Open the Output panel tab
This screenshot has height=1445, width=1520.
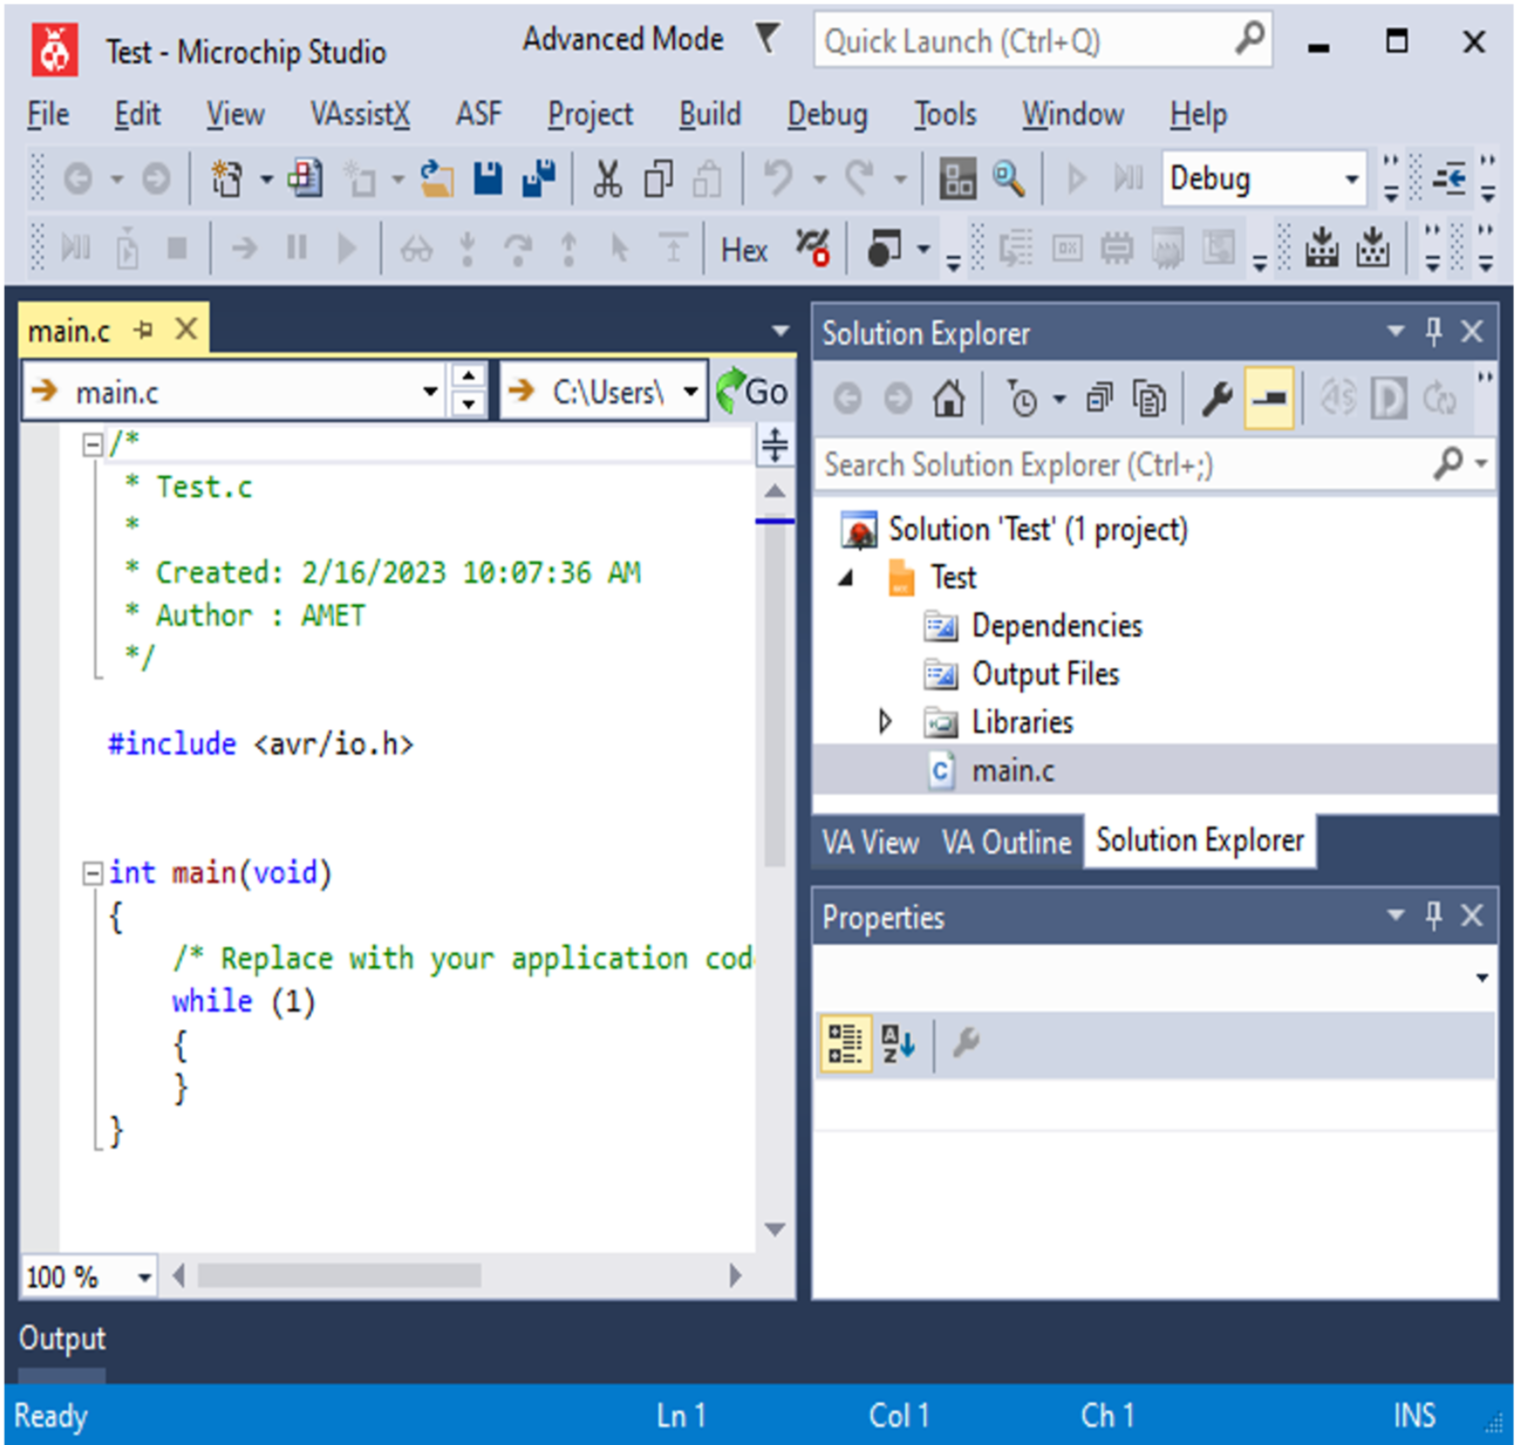coord(62,1339)
